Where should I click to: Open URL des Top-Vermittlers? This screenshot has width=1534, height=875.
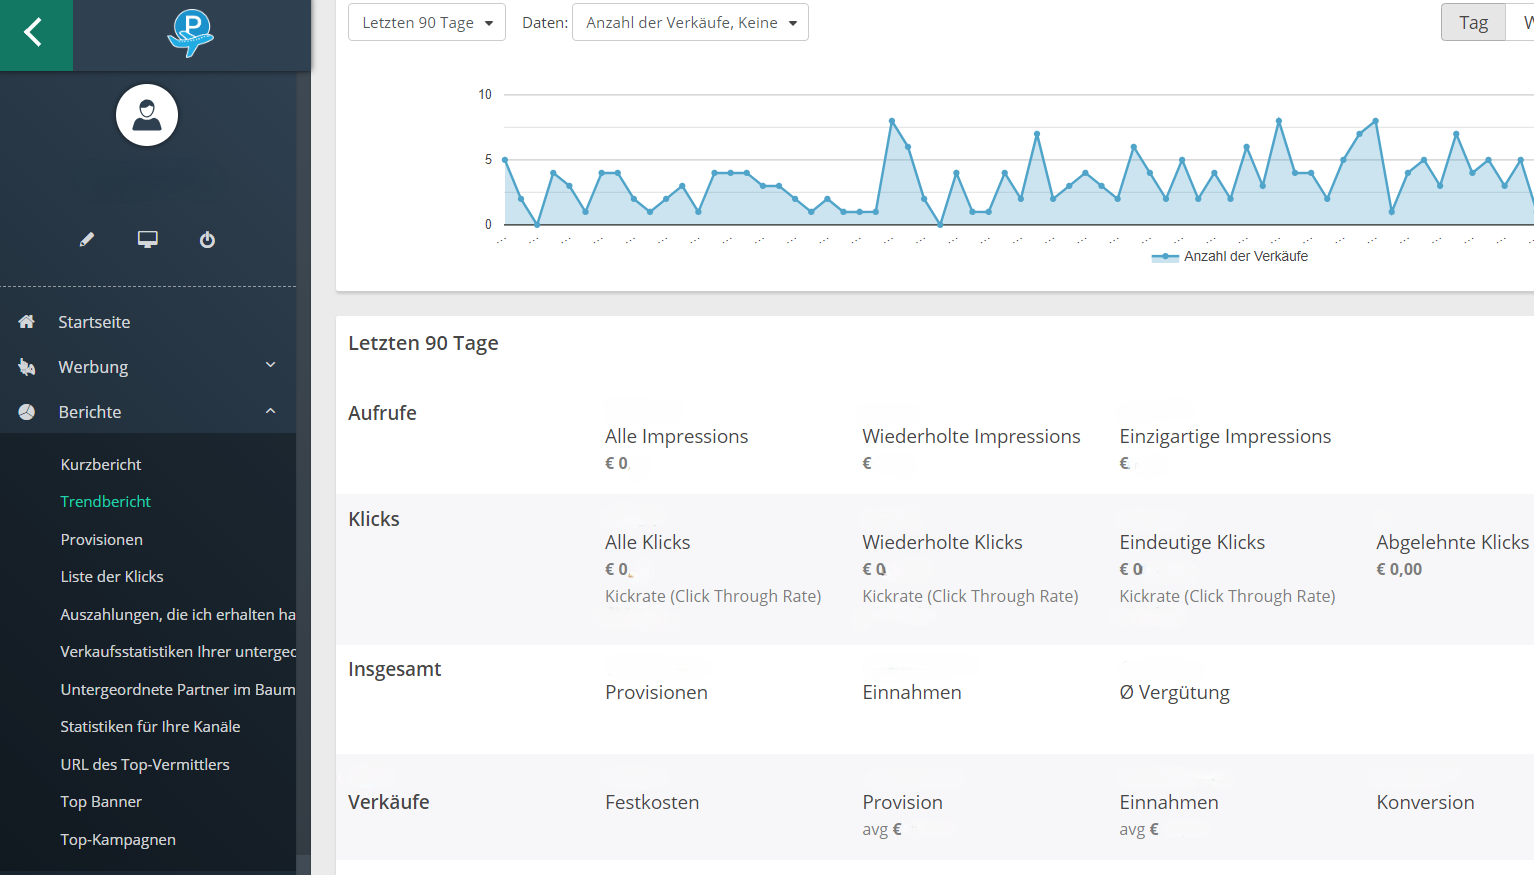tap(145, 764)
